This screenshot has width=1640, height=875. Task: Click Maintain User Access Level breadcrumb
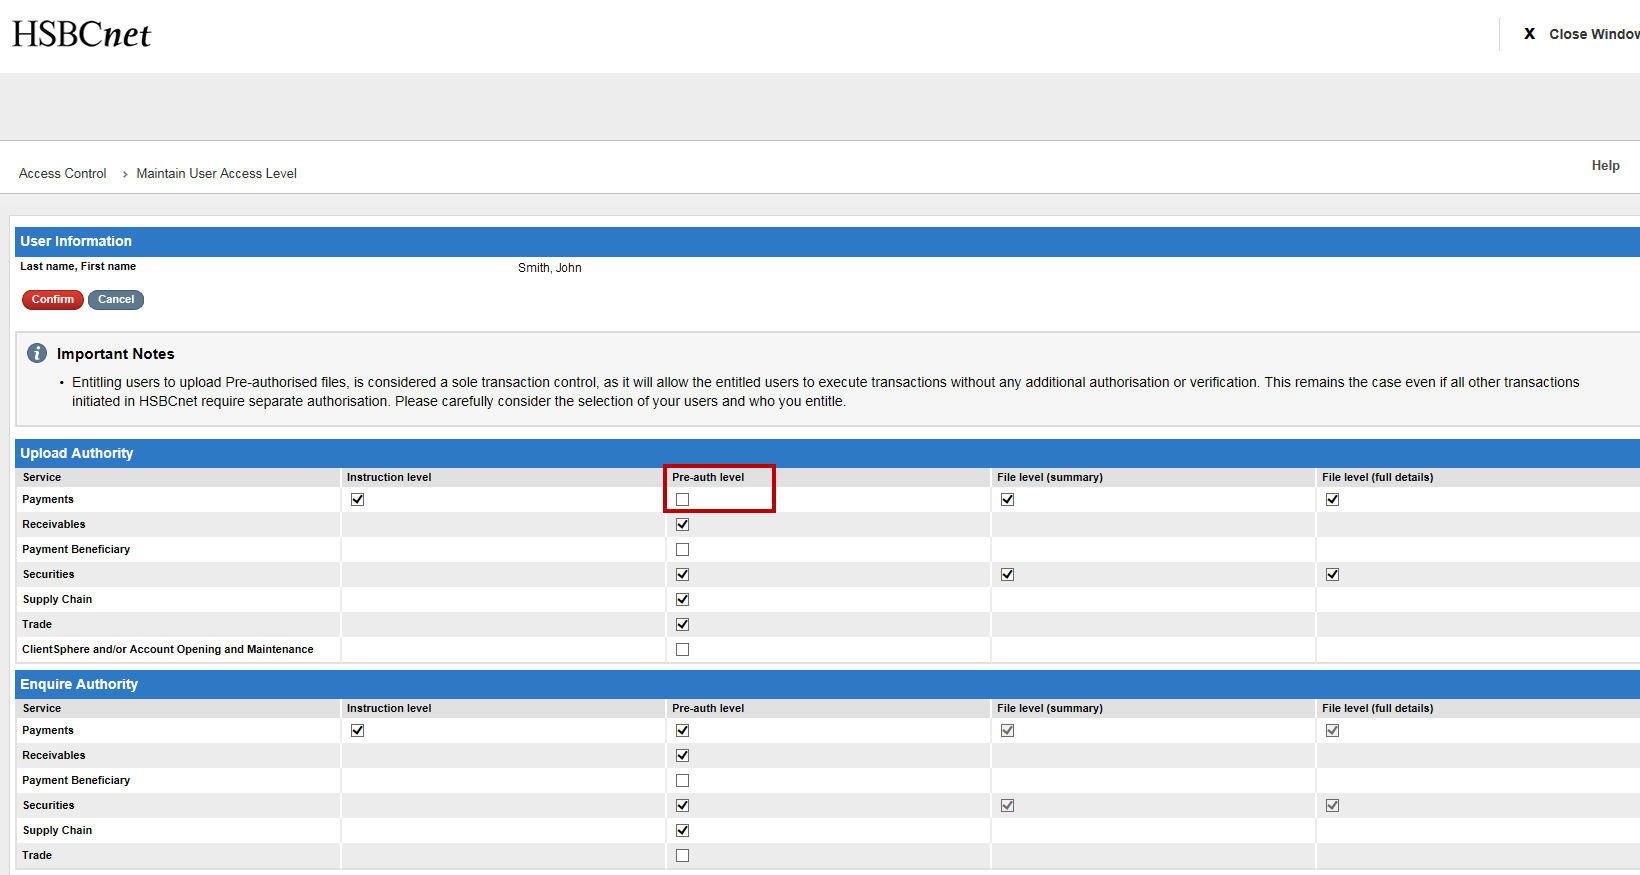pyautogui.click(x=216, y=173)
